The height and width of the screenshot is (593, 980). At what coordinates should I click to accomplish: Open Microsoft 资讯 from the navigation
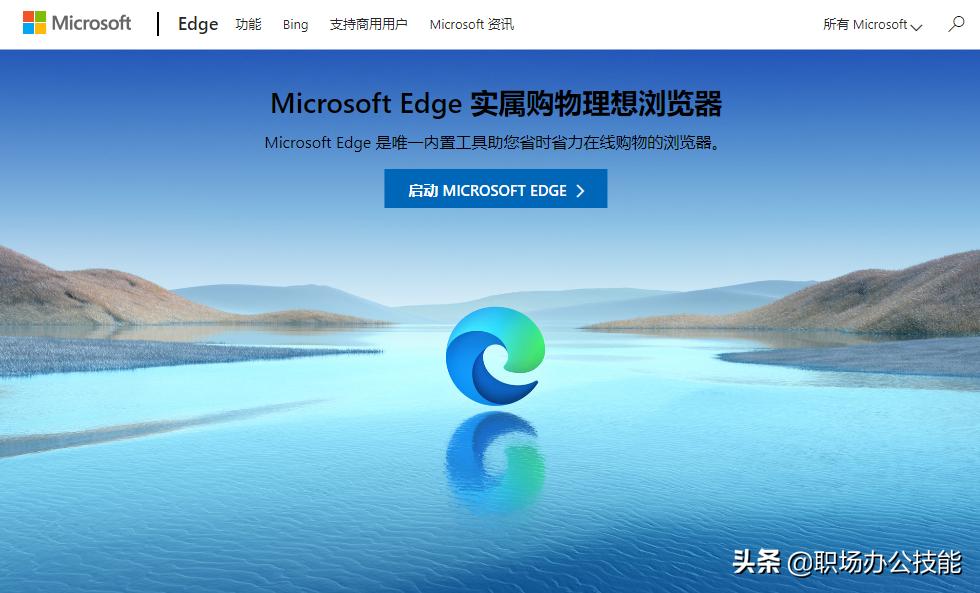(x=472, y=24)
